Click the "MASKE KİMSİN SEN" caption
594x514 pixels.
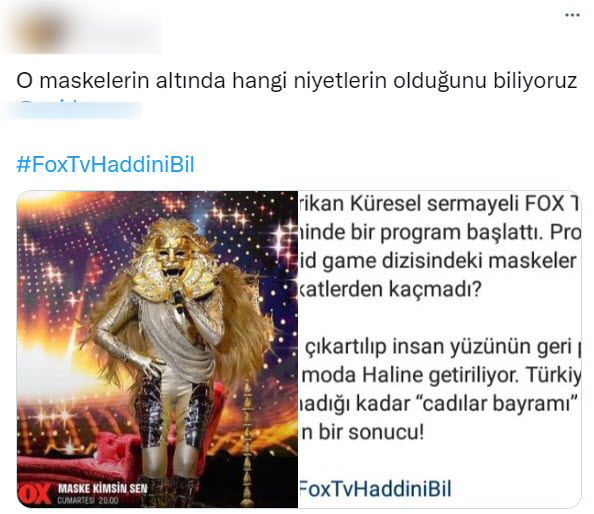pyautogui.click(x=103, y=489)
